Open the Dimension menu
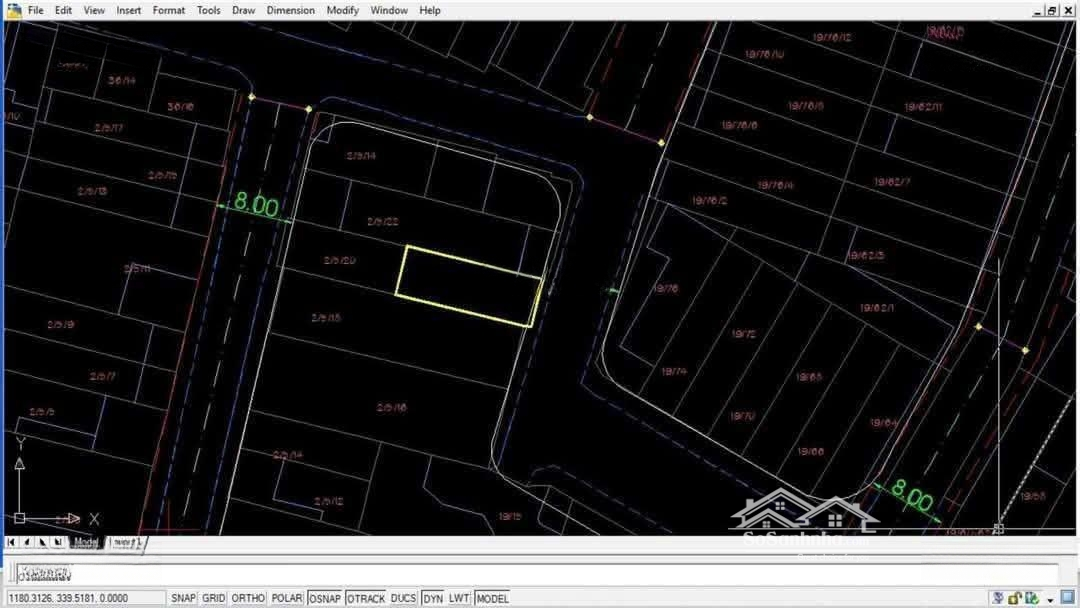 [291, 10]
